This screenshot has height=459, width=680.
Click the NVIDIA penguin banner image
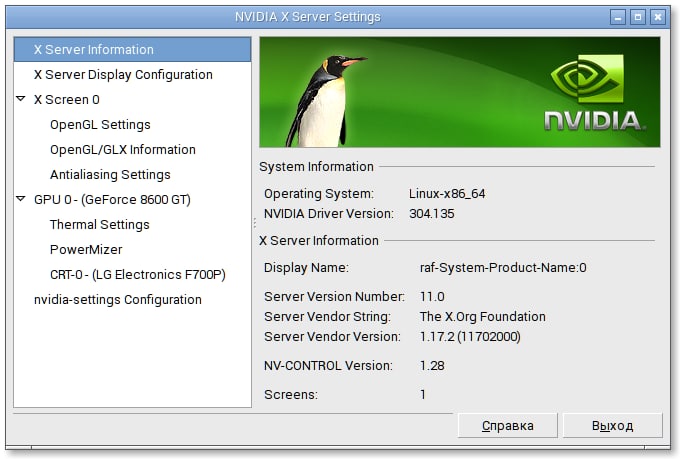pos(460,92)
